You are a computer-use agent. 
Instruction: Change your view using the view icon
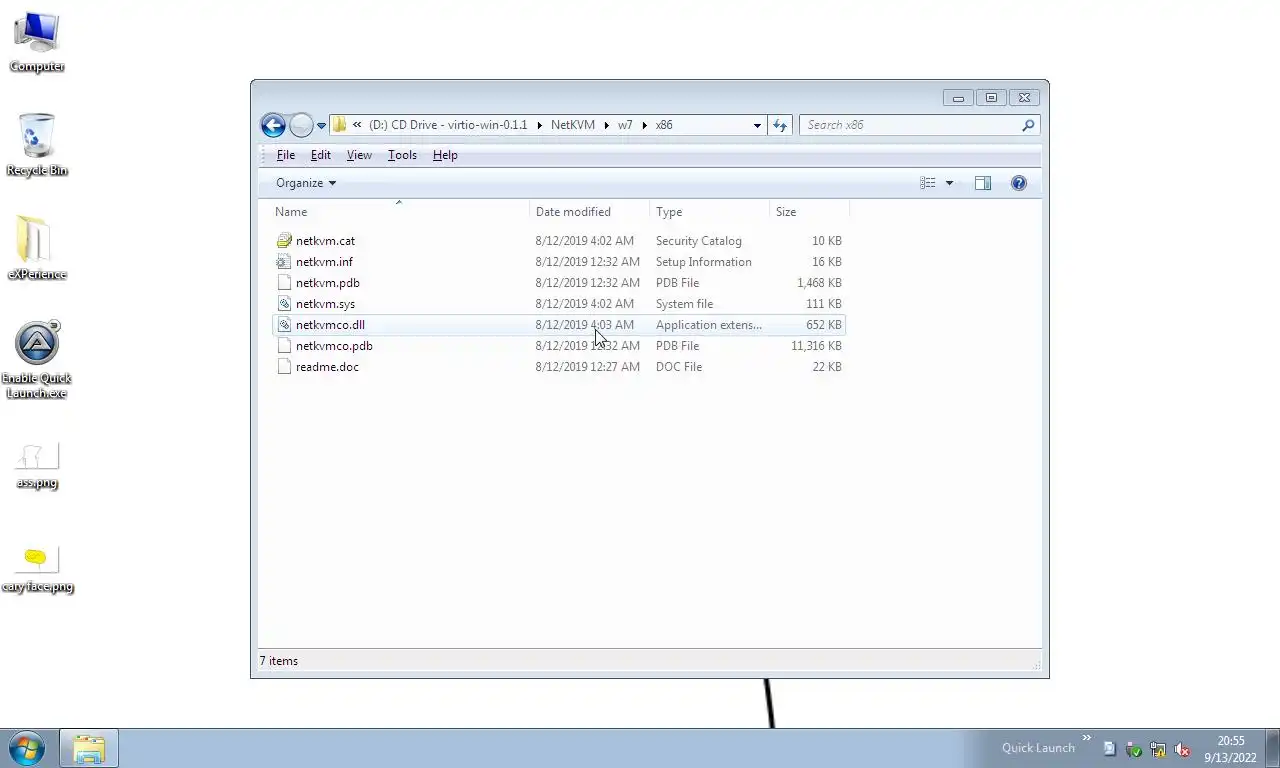pyautogui.click(x=928, y=183)
